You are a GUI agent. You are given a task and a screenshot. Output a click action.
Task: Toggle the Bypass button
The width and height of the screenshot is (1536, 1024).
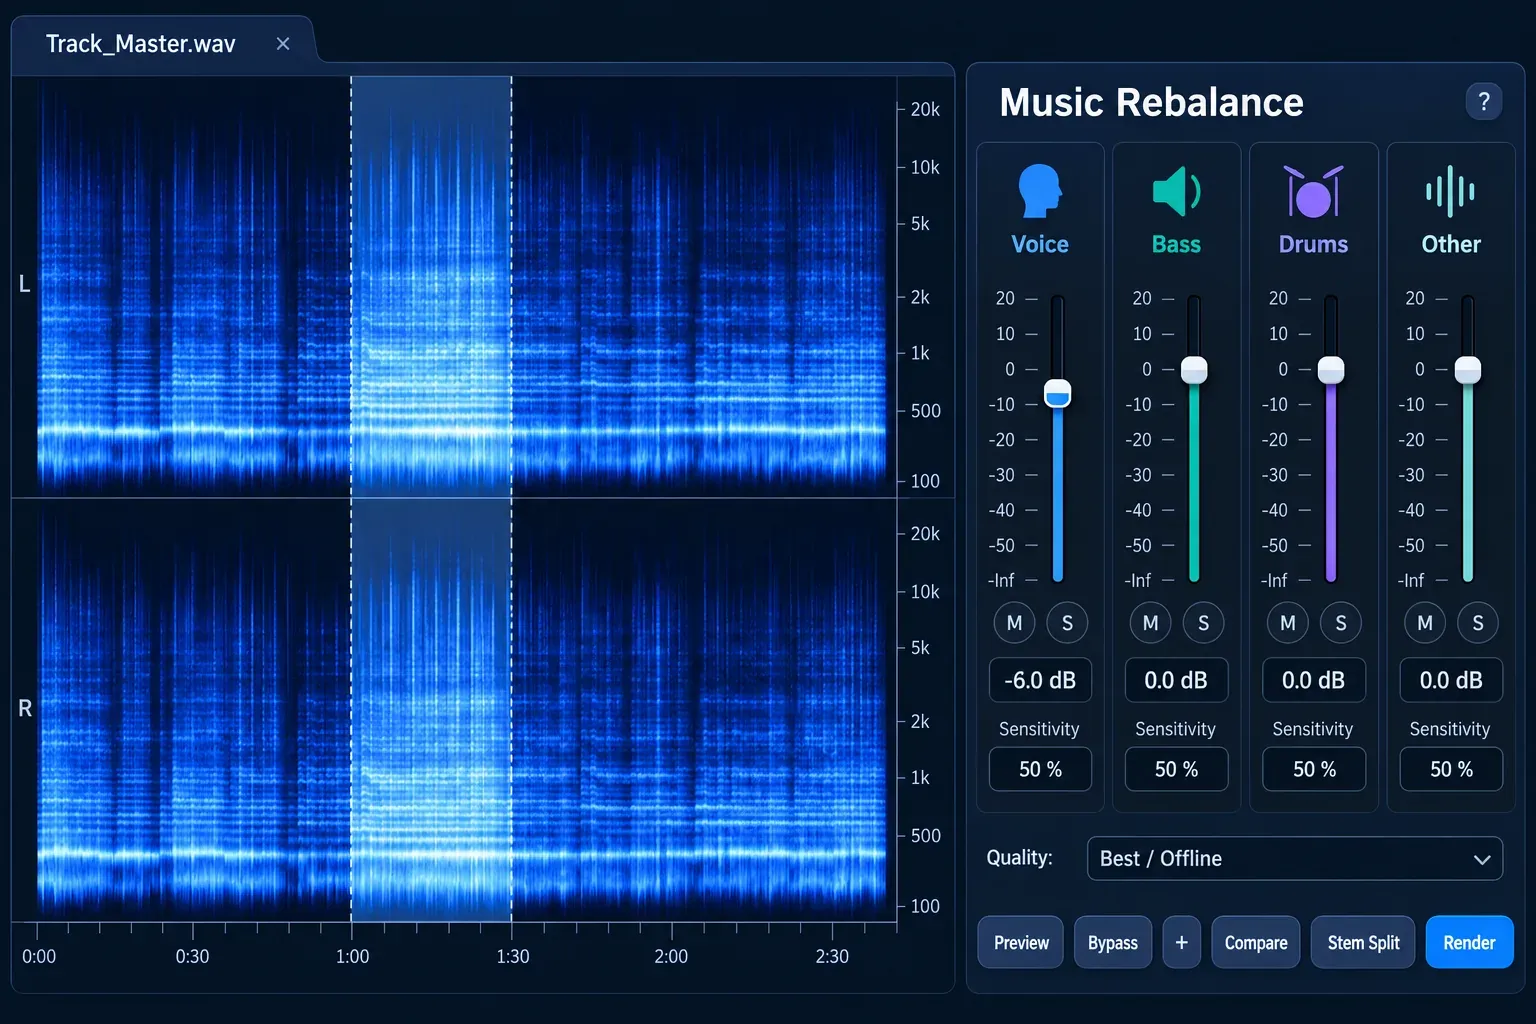pos(1113,942)
